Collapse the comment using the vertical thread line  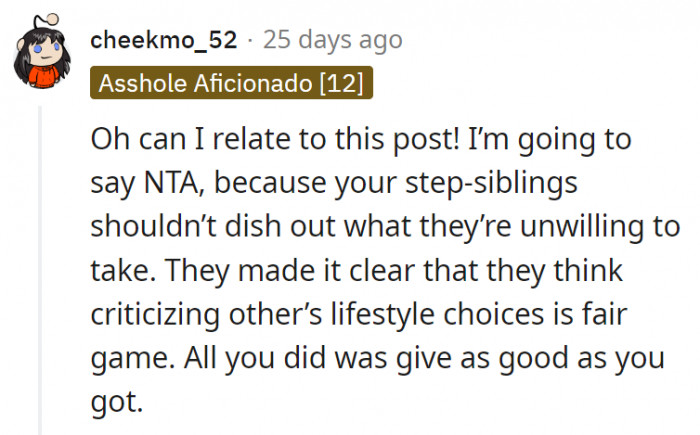click(41, 270)
